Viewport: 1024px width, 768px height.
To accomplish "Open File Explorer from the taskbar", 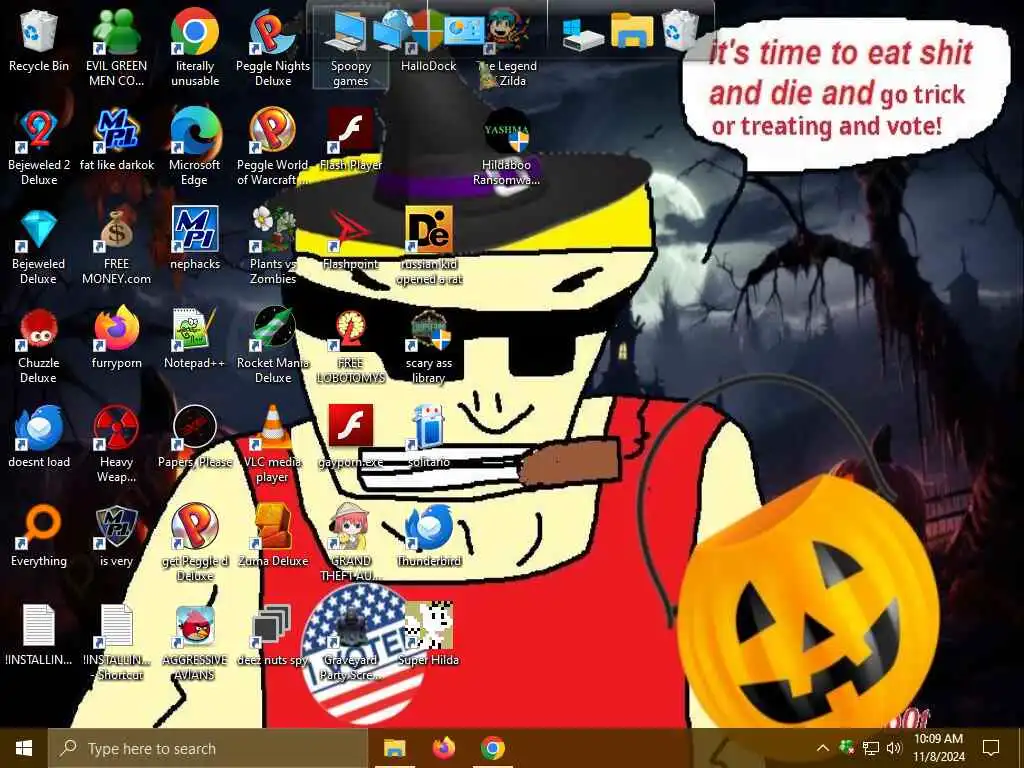I will click(x=394, y=748).
